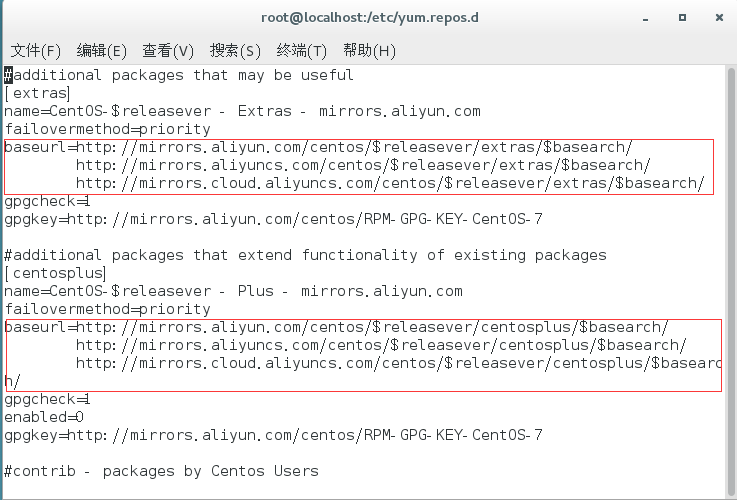Screen dimensions: 737x500
Task: Open the 帮助(H) menu
Action: (369, 50)
